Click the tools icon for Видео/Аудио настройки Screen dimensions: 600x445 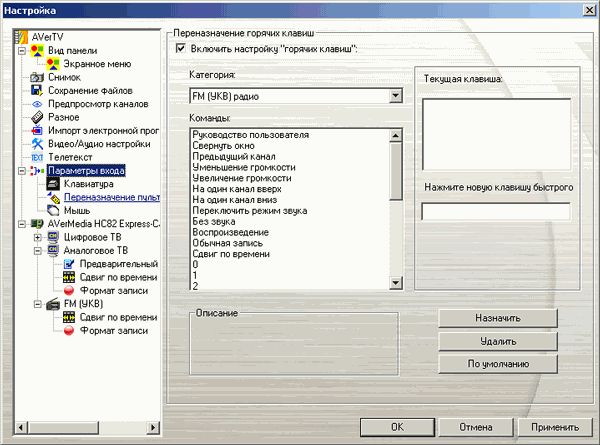tap(37, 144)
